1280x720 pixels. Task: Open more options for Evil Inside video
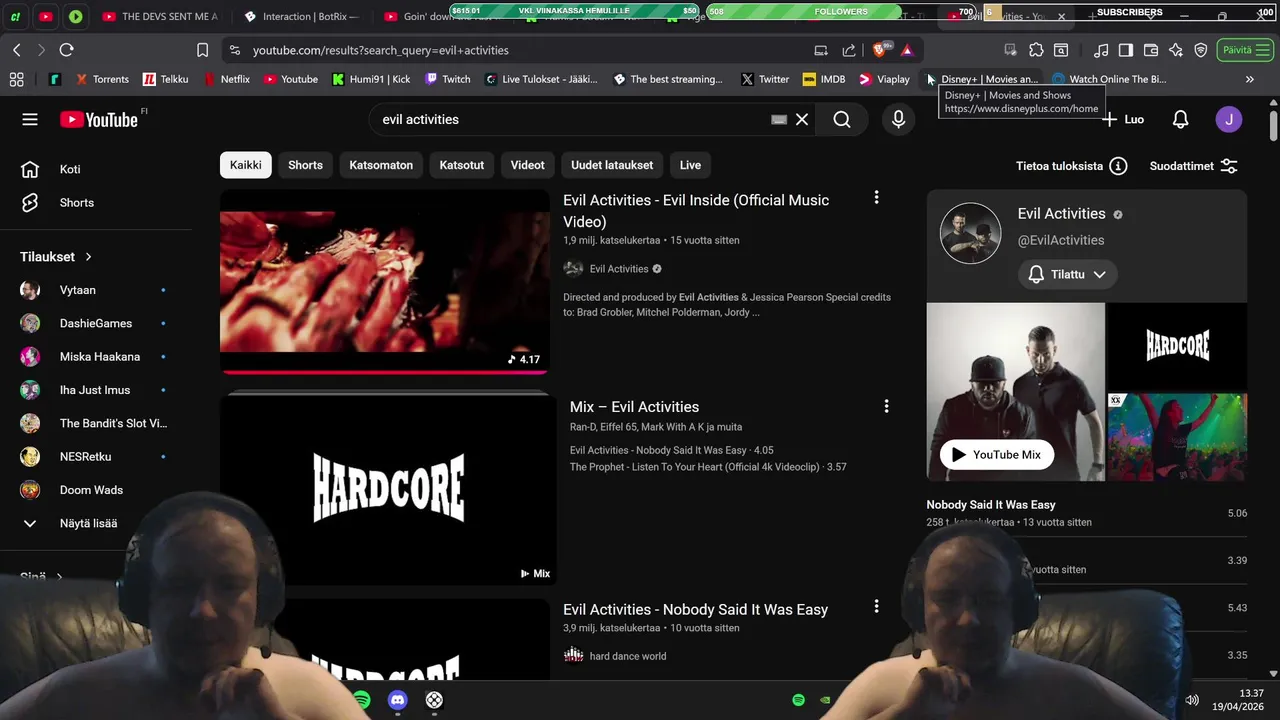pos(876,198)
